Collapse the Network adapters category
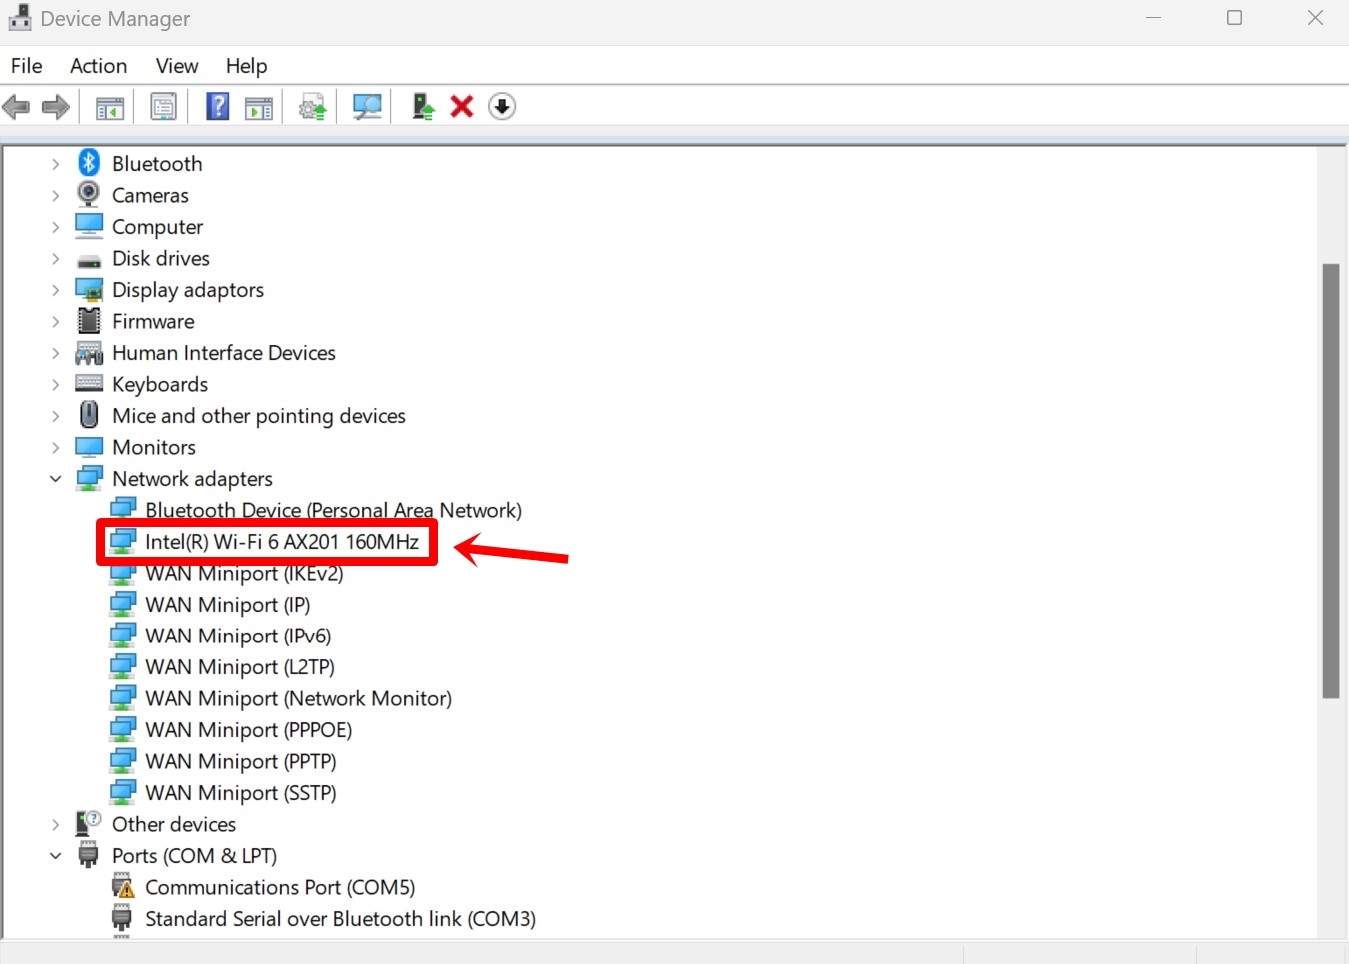 pyautogui.click(x=56, y=479)
